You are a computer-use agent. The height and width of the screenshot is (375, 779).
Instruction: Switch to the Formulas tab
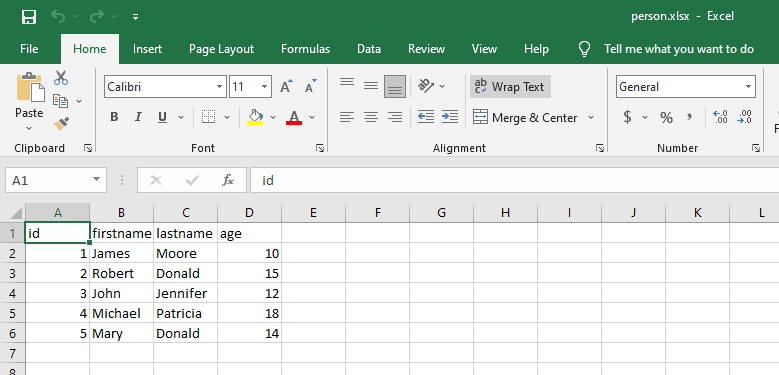tap(306, 49)
